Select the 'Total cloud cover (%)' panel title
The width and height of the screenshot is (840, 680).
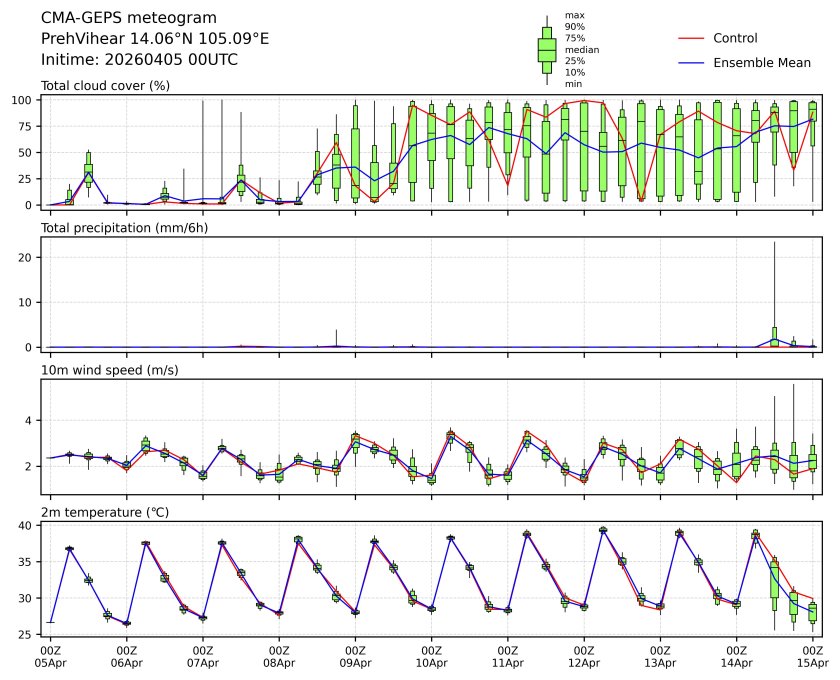tap(105, 86)
